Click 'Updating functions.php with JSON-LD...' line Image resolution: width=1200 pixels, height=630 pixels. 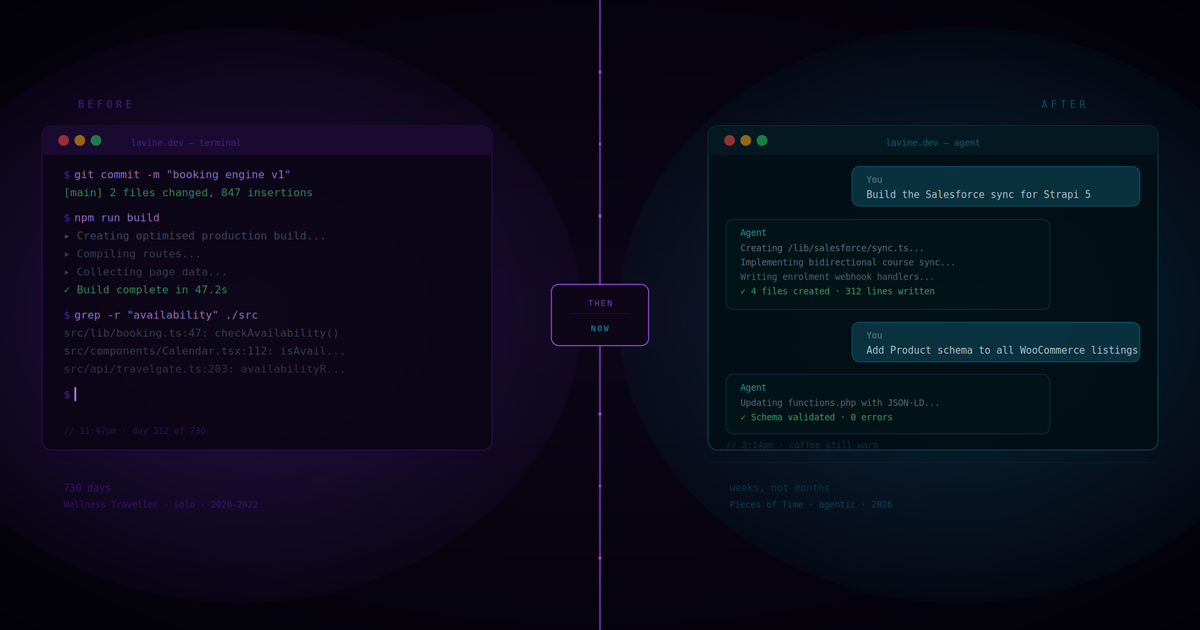(x=840, y=403)
